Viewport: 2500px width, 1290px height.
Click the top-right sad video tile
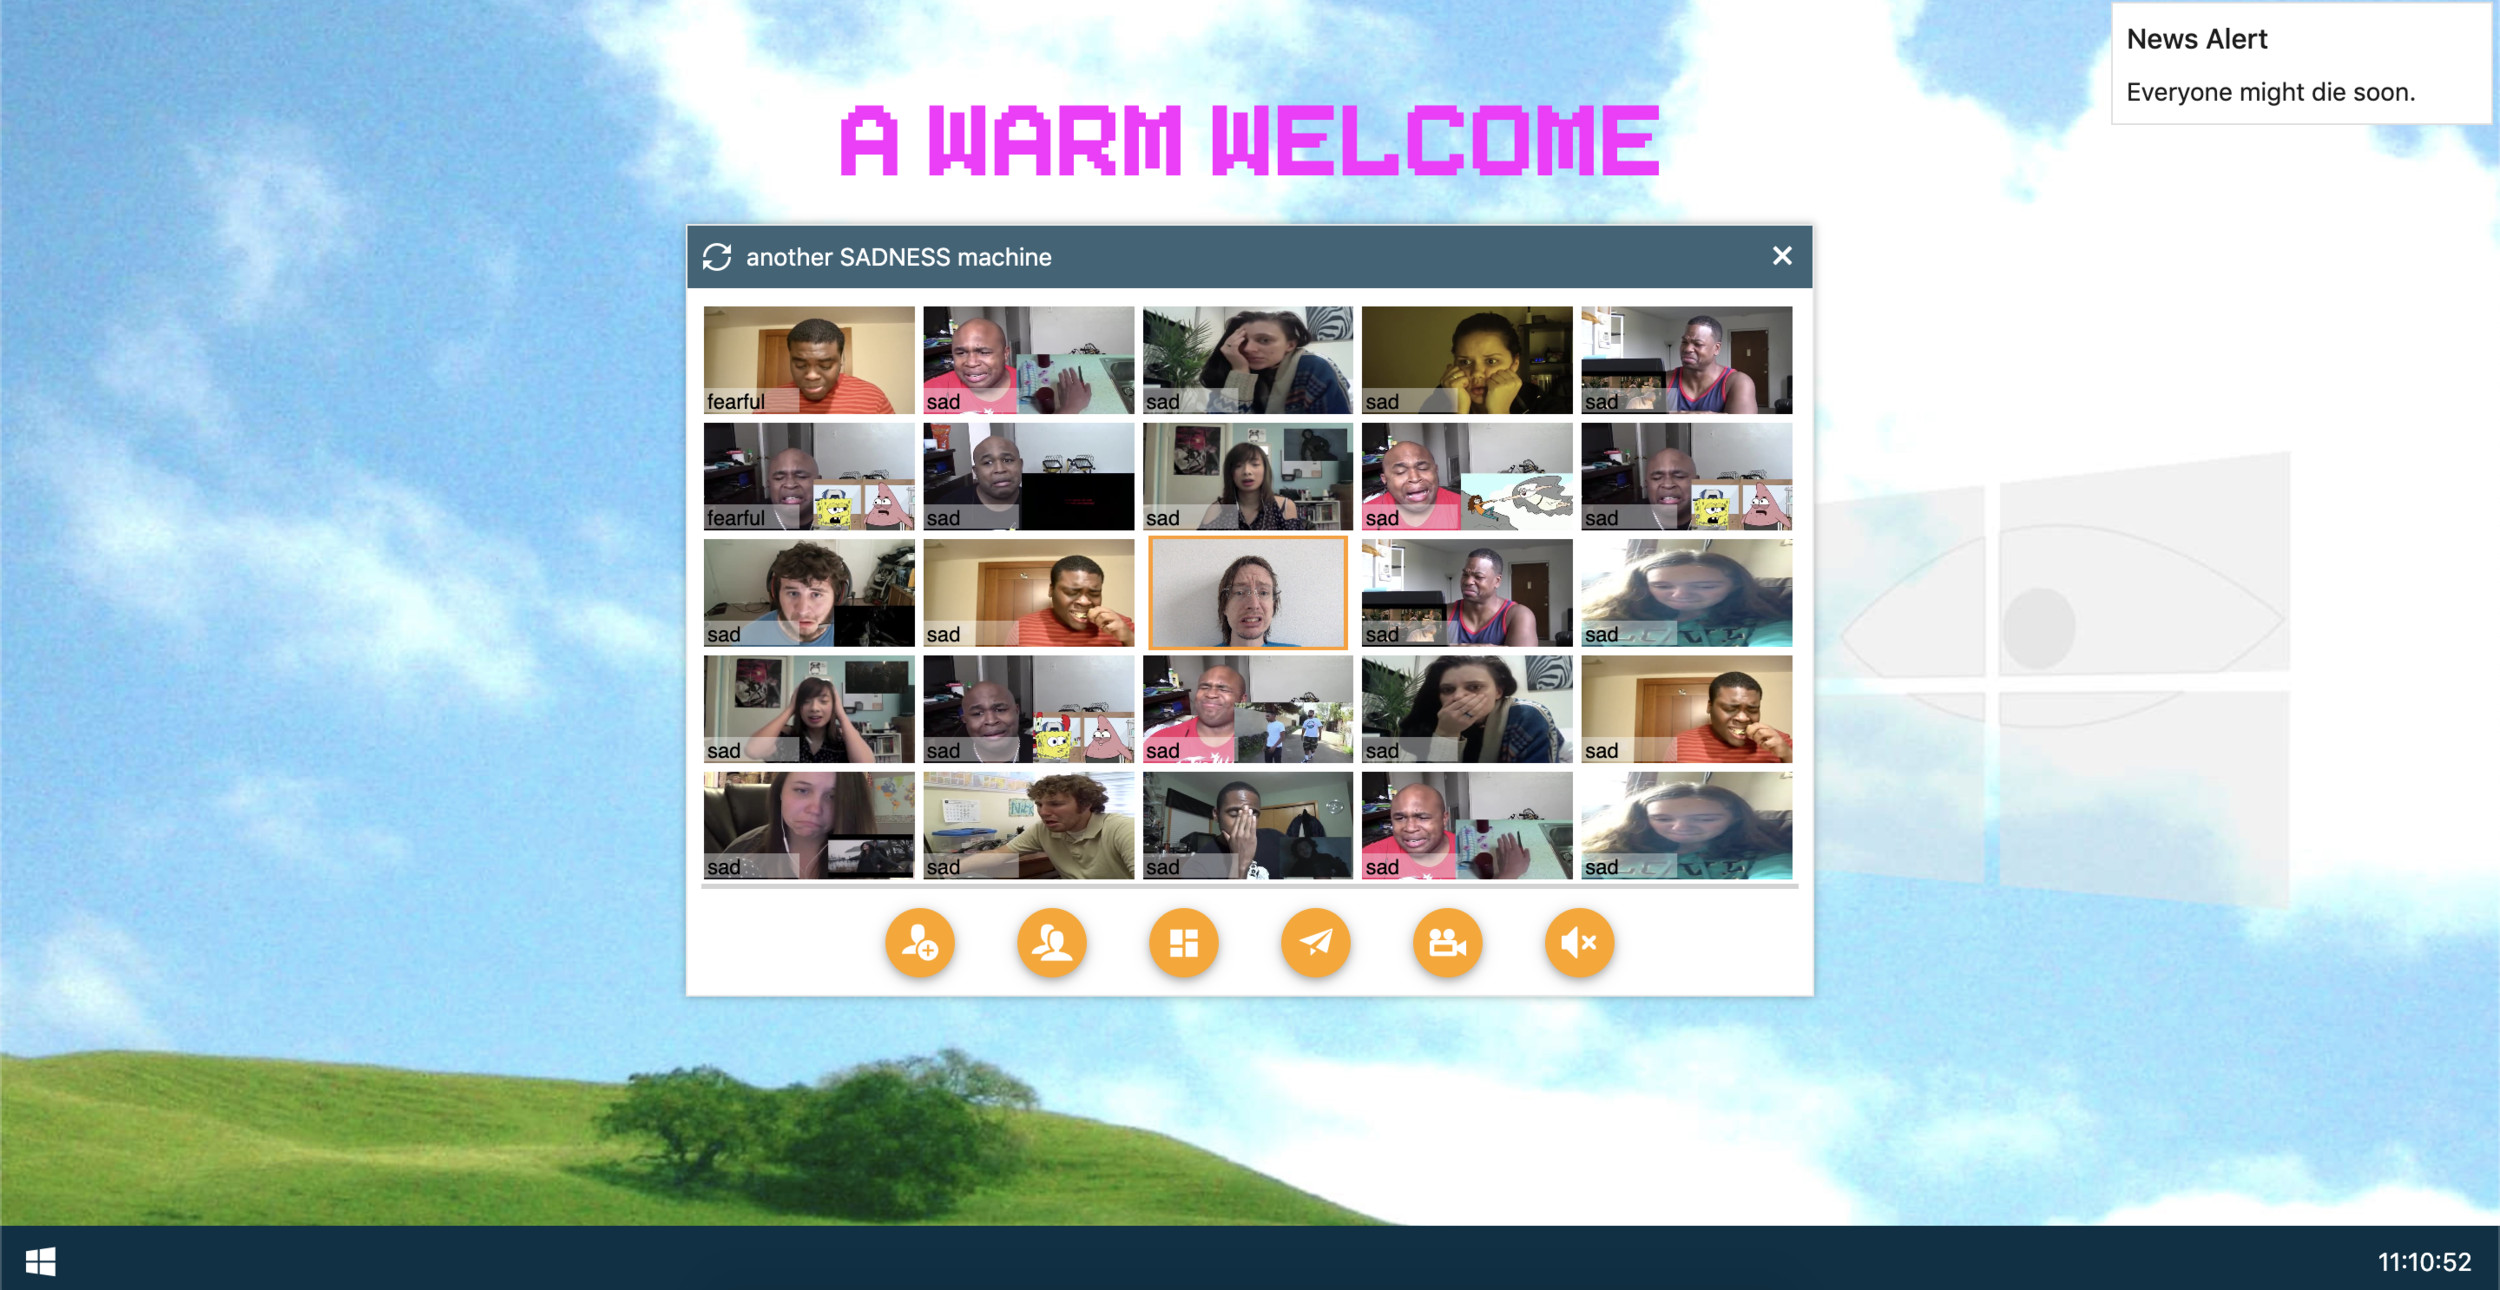(1686, 359)
